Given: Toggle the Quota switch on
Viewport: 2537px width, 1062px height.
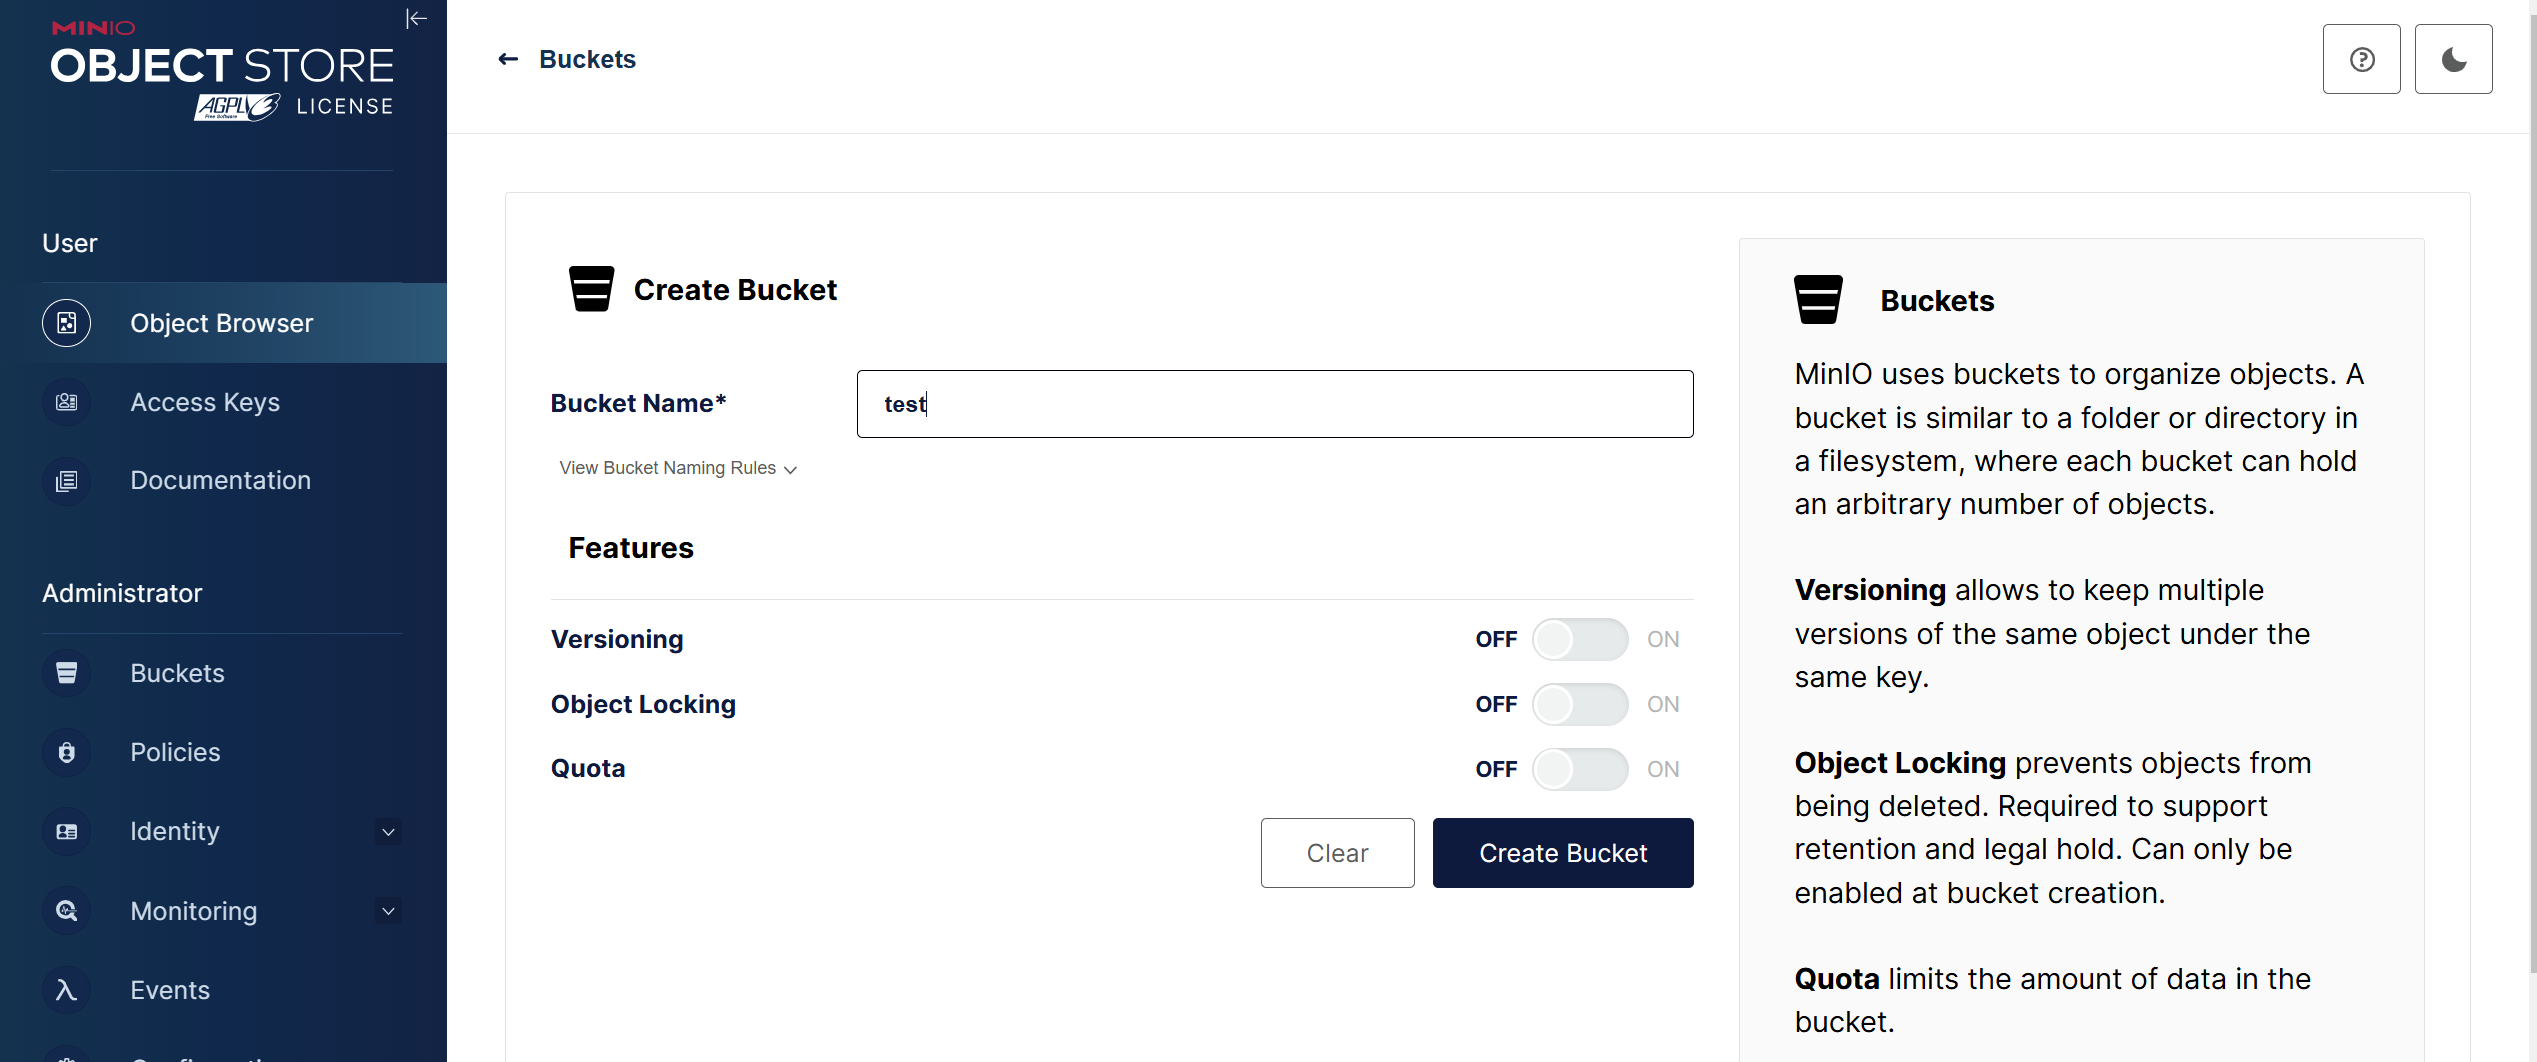Looking at the screenshot, I should click(x=1580, y=769).
